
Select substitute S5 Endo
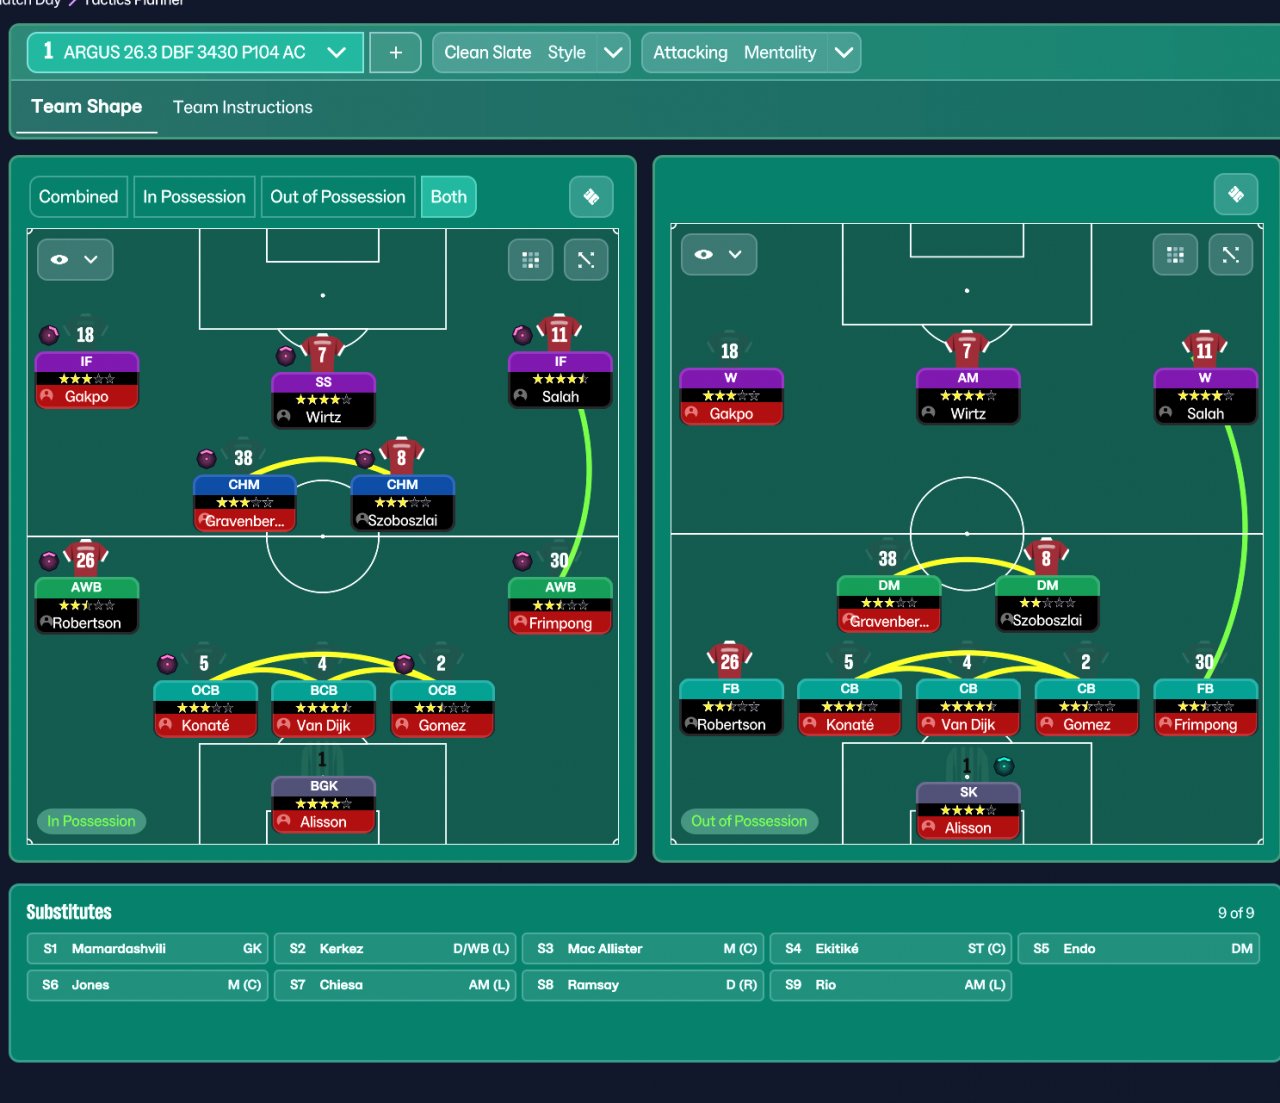coord(1139,949)
